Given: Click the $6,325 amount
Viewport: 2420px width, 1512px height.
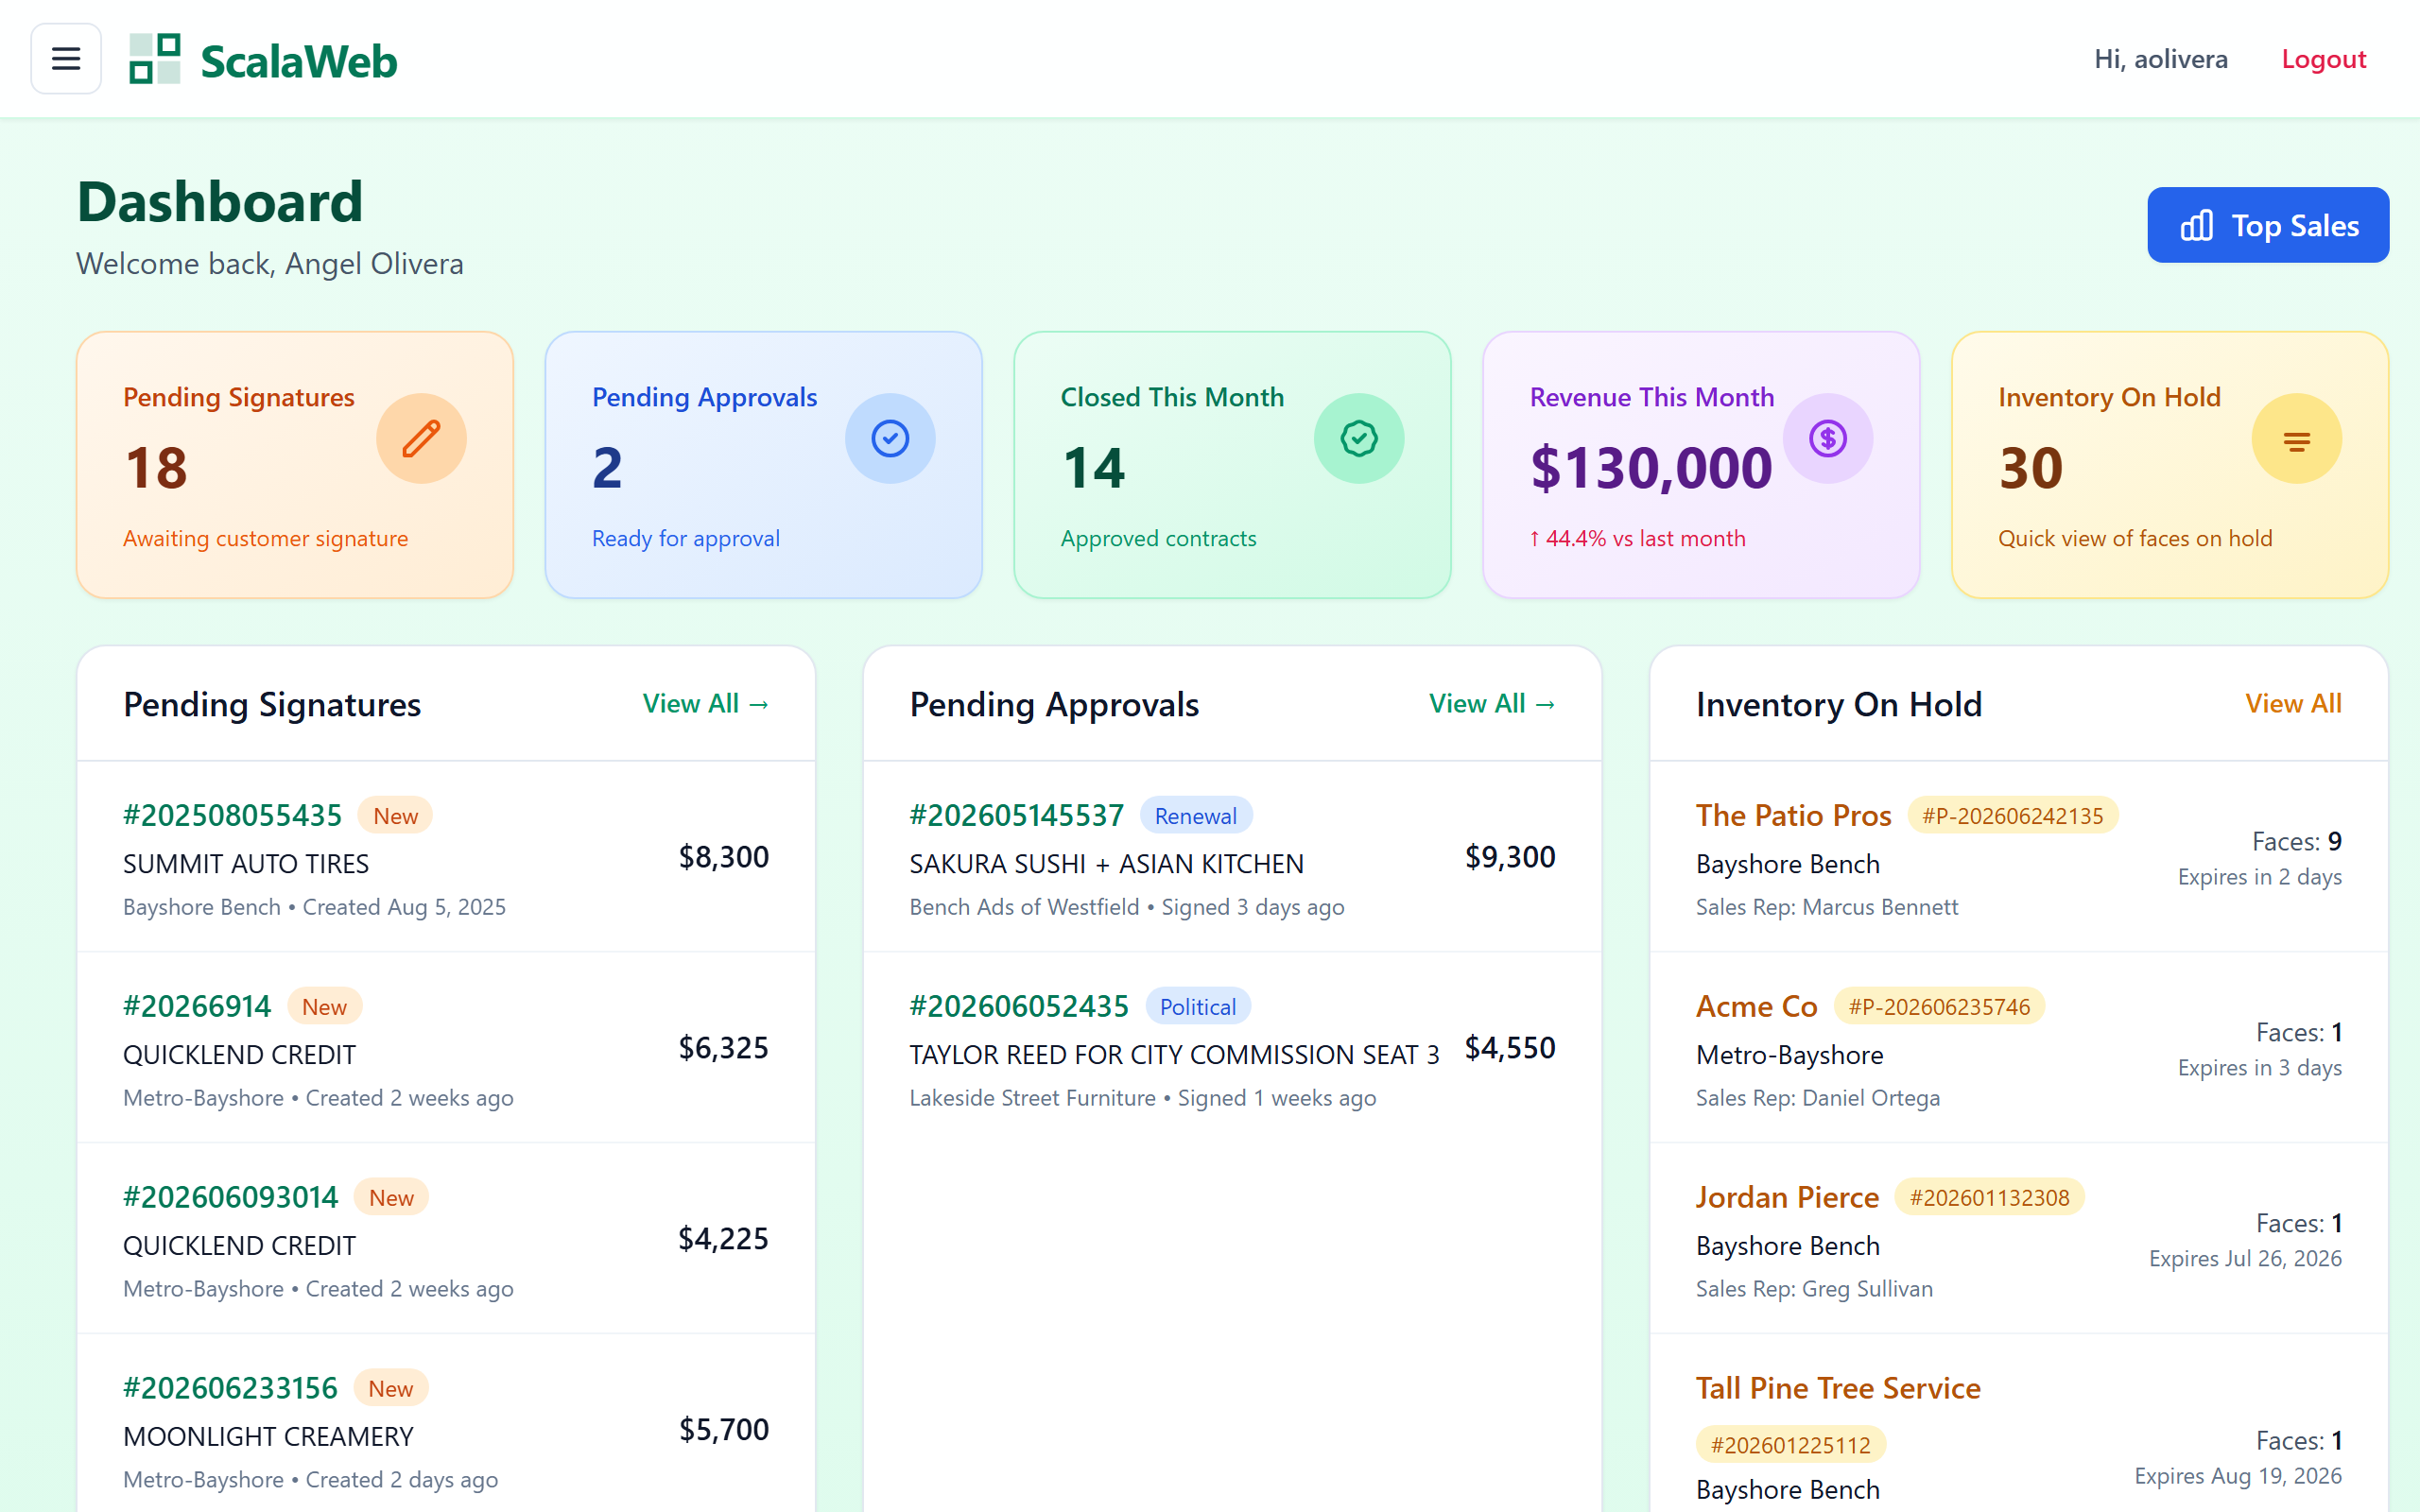Looking at the screenshot, I should coord(724,1048).
